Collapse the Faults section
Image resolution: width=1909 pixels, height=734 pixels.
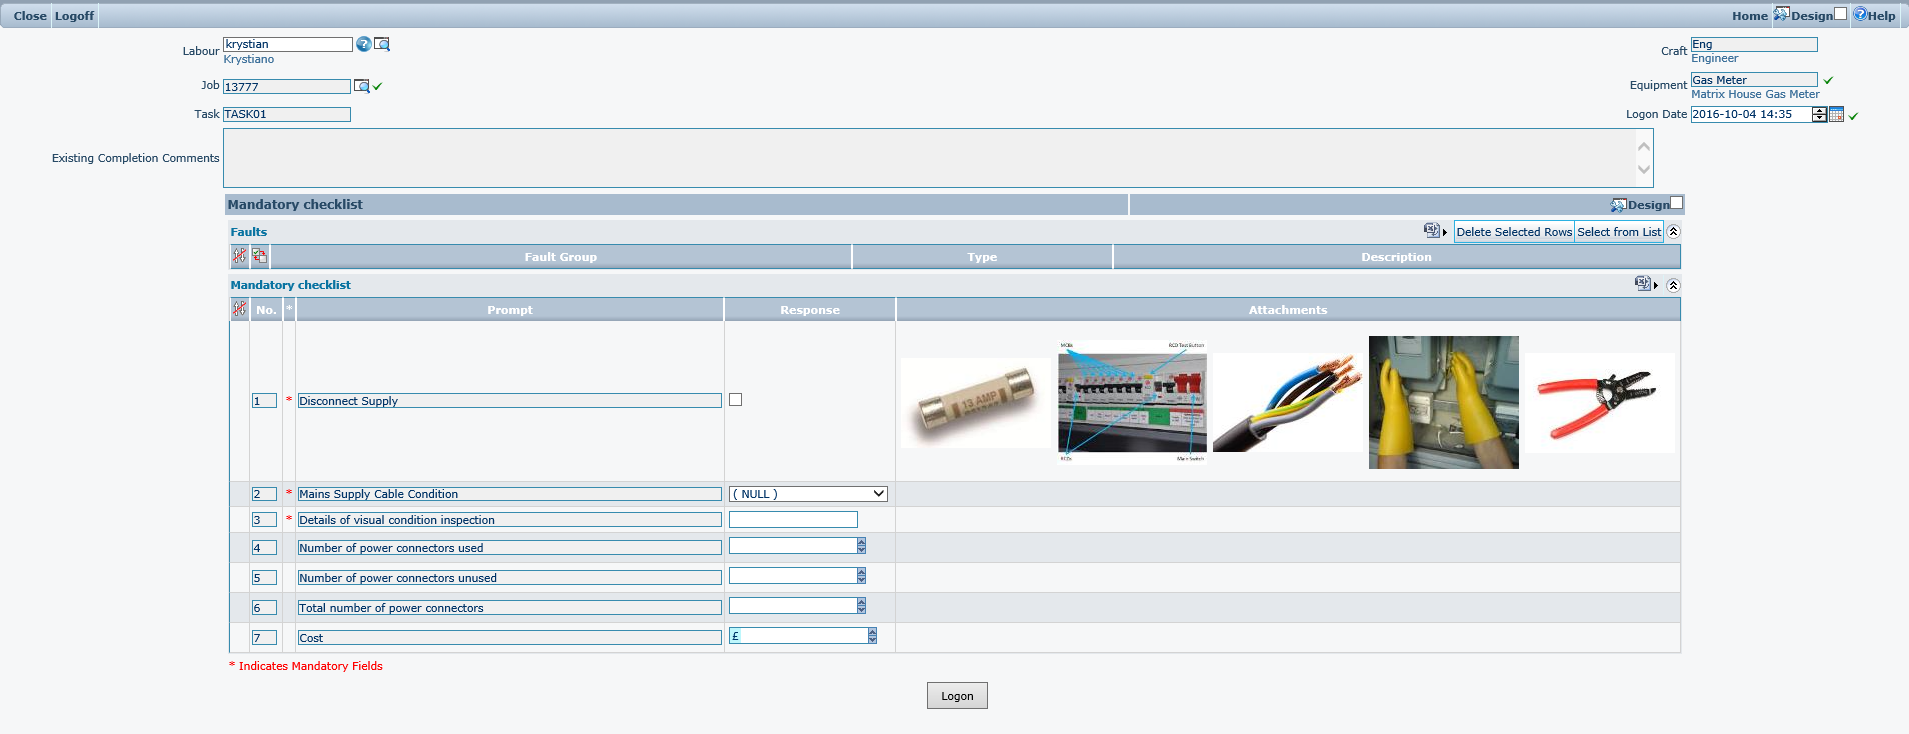click(1673, 232)
